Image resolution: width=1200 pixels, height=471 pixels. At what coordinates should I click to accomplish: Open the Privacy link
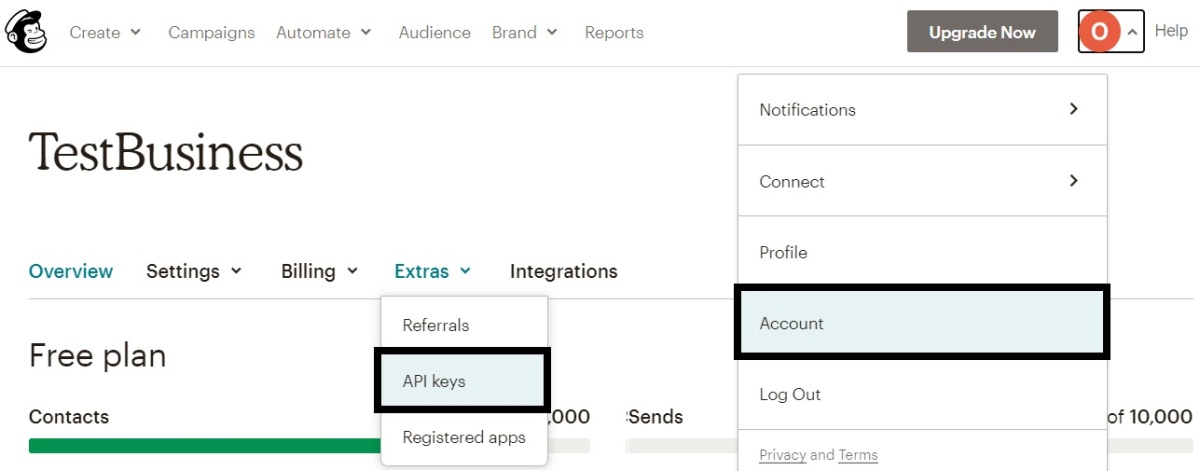[782, 455]
